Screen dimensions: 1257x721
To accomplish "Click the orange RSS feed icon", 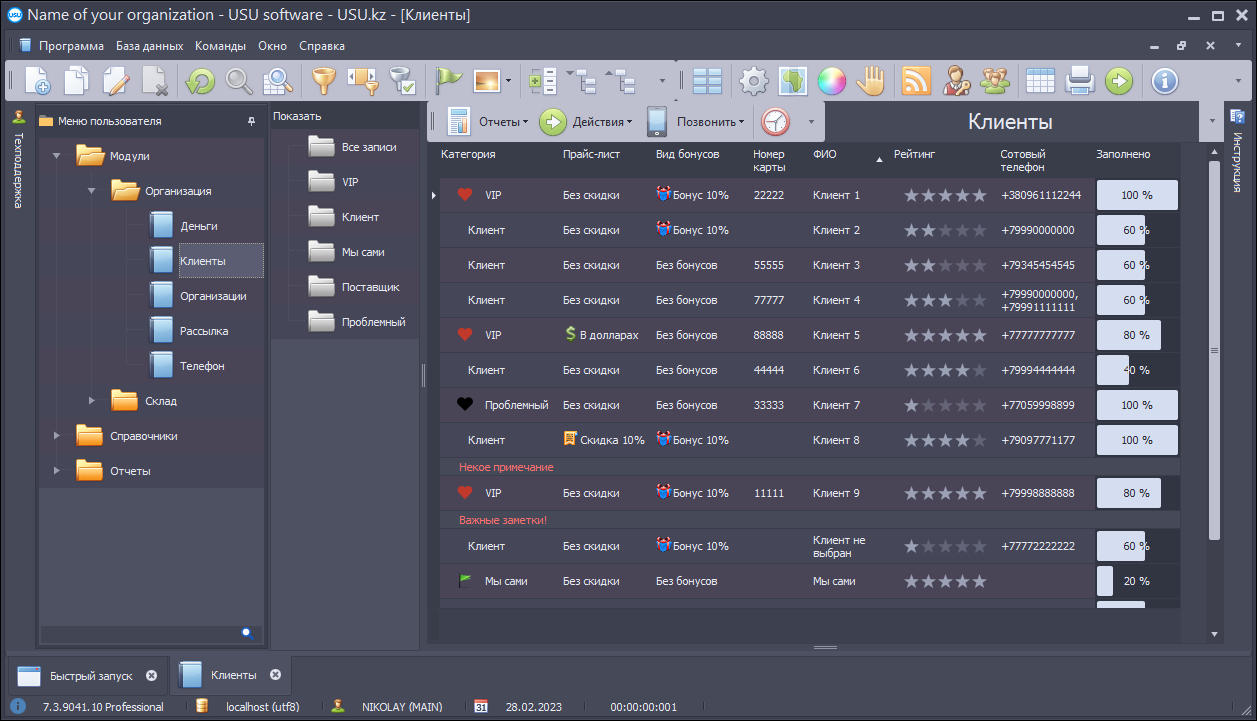I will point(916,81).
